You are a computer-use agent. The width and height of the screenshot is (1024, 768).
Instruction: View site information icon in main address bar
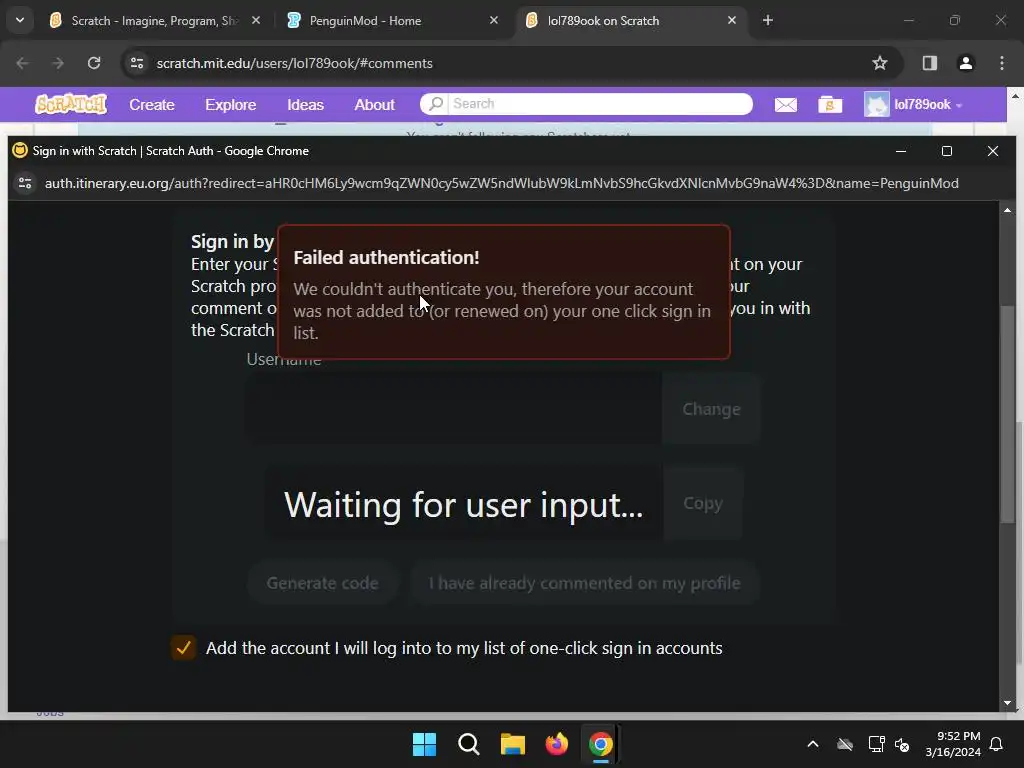point(137,63)
